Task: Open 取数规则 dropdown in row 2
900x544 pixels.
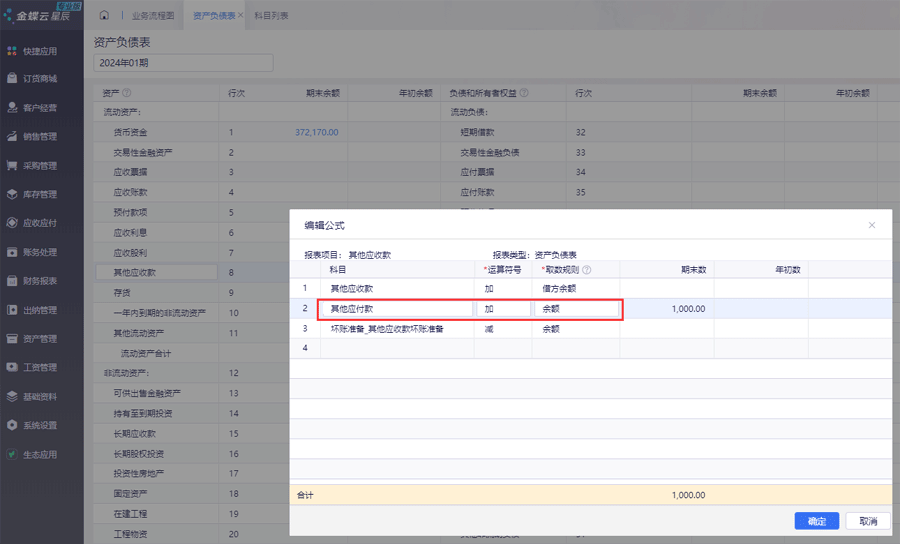Action: coord(576,309)
